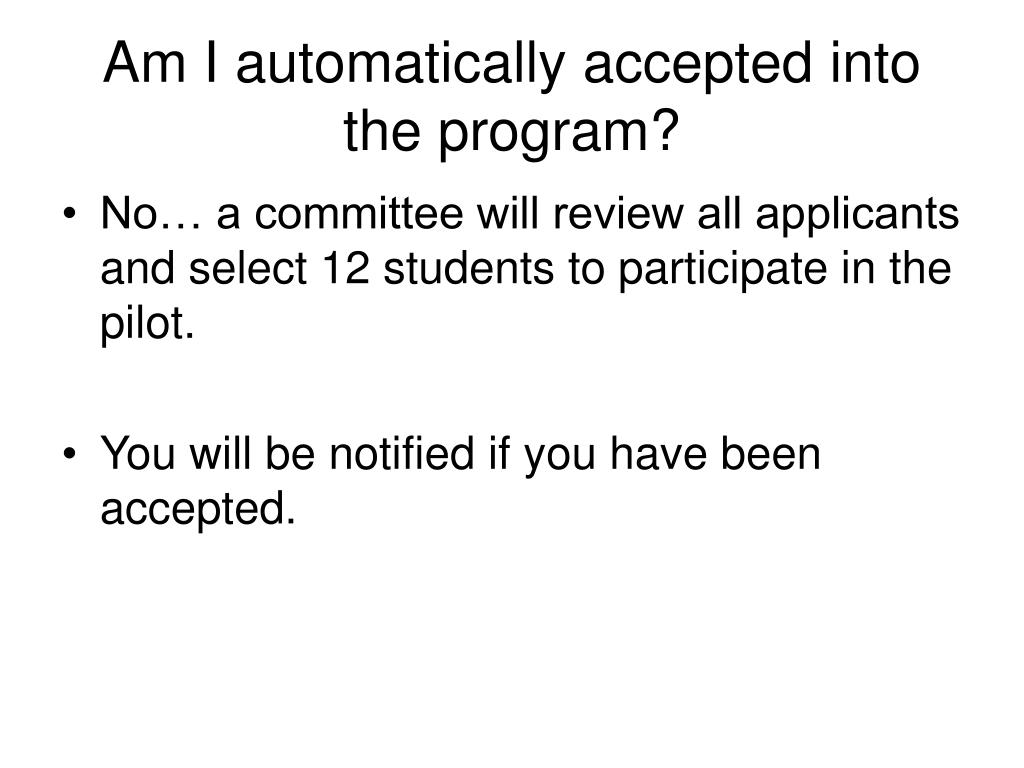The height and width of the screenshot is (768, 1024).
Task: Click the number '12' in the text
Action: (x=346, y=268)
